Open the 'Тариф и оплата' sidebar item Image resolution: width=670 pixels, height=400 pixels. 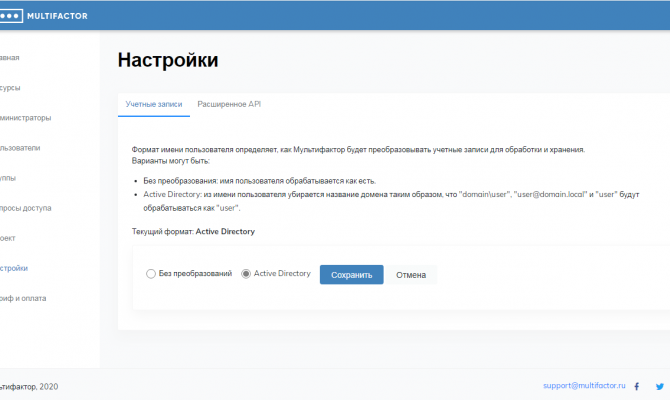click(x=23, y=298)
